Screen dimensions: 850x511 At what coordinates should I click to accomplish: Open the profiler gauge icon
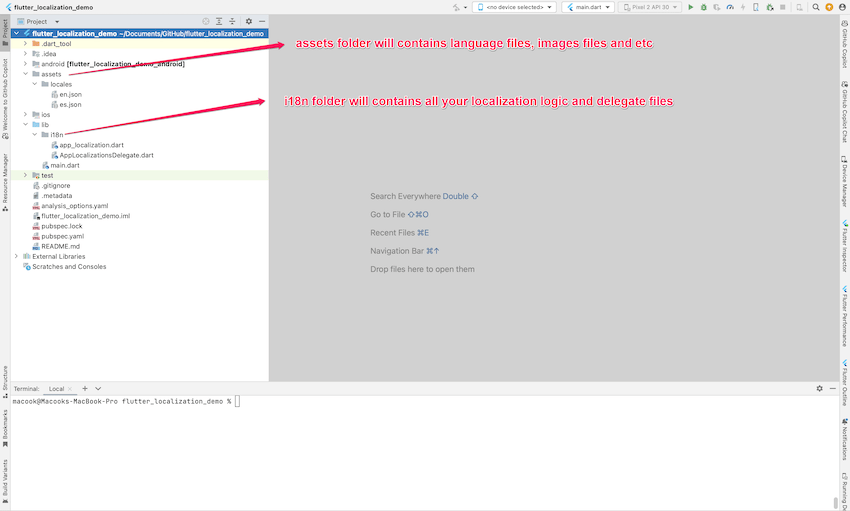pyautogui.click(x=730, y=7)
